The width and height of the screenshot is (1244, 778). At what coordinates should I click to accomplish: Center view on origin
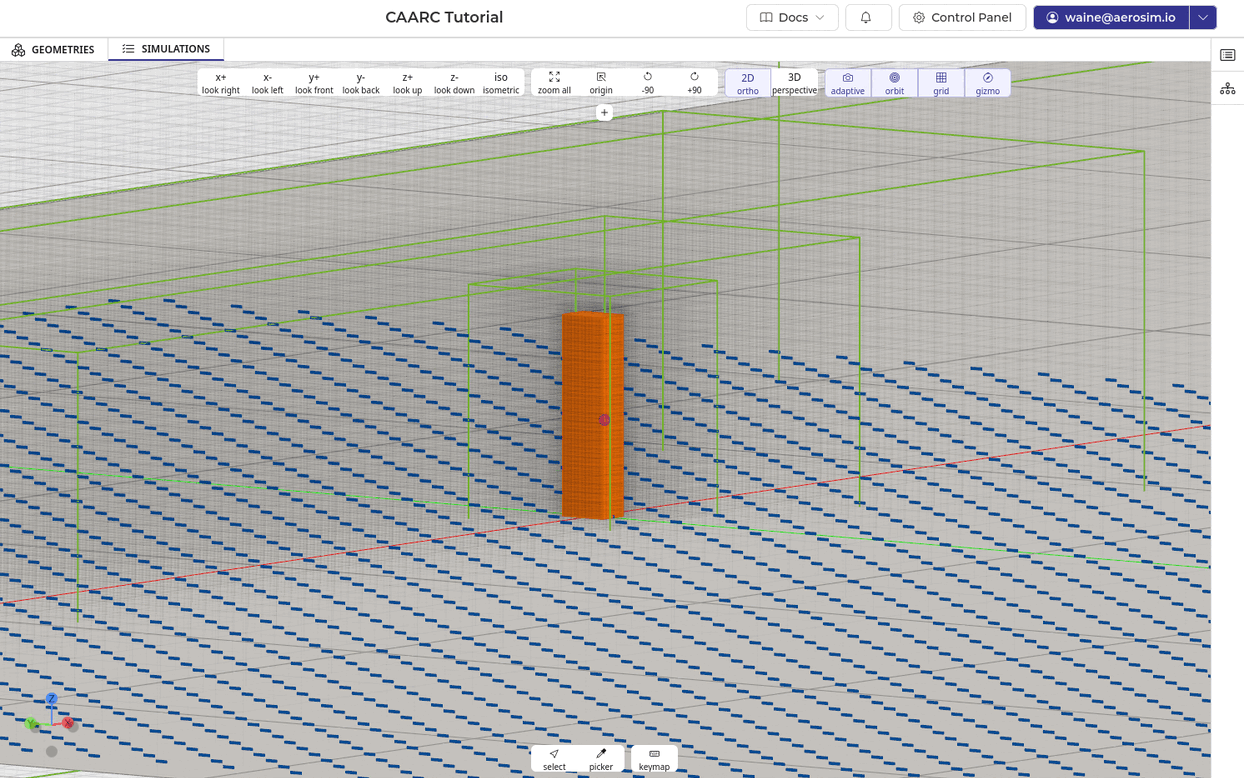[x=601, y=83]
